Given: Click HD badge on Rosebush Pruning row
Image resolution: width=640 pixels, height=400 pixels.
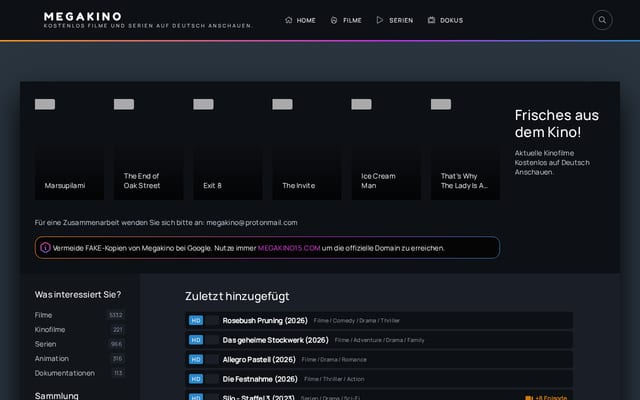Looking at the screenshot, I should [196, 320].
